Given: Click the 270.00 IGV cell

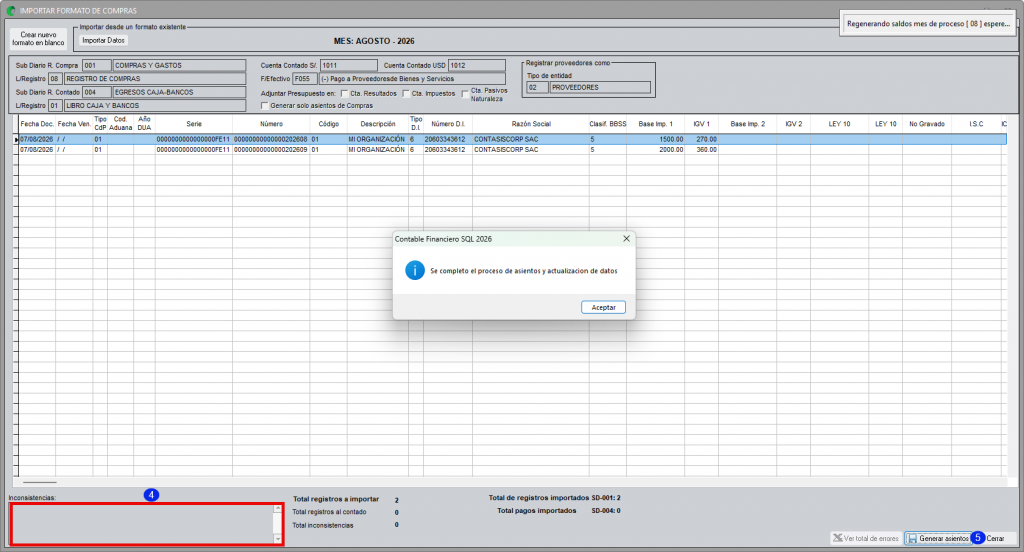Looking at the screenshot, I should click(x=701, y=139).
